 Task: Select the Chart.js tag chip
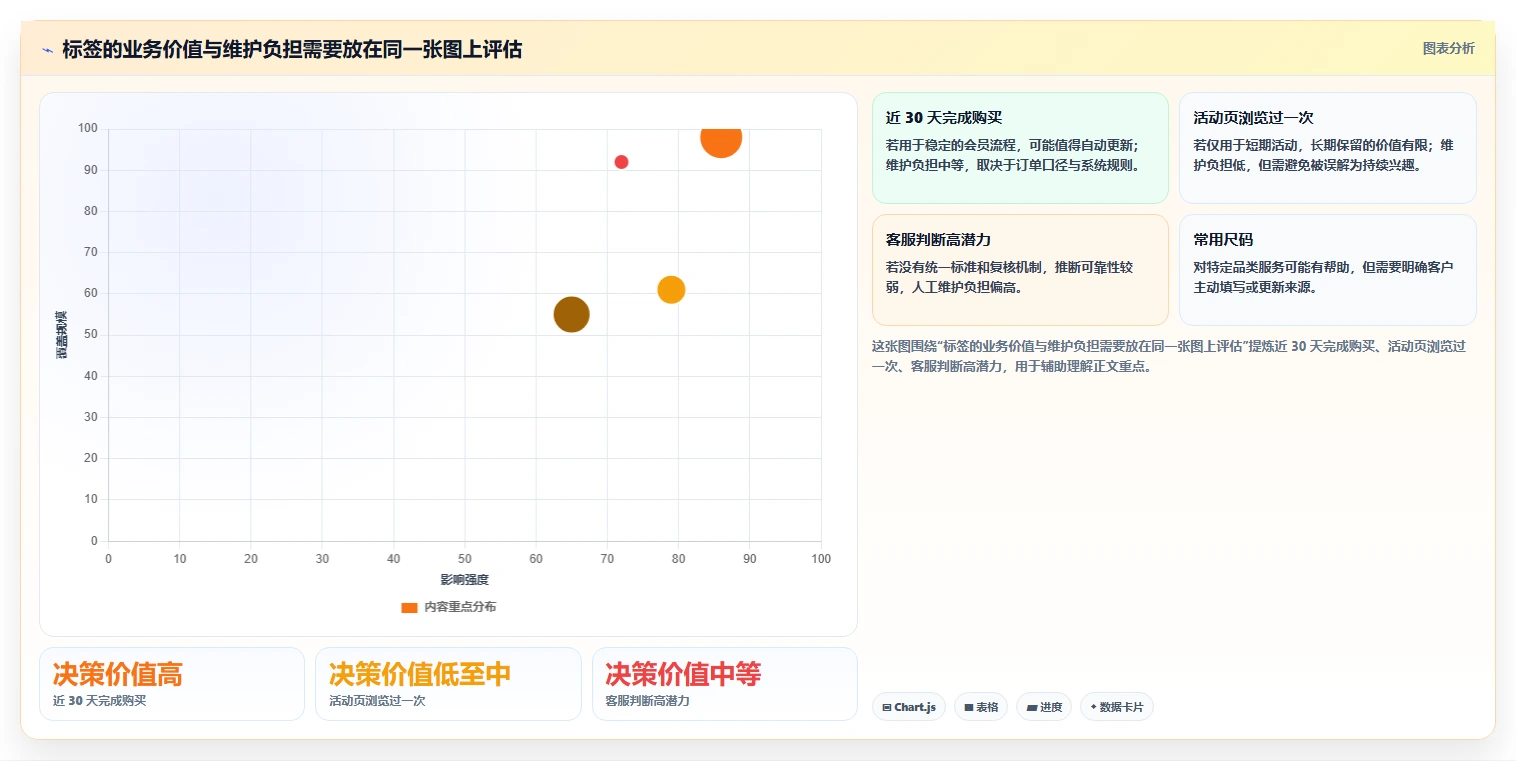908,707
